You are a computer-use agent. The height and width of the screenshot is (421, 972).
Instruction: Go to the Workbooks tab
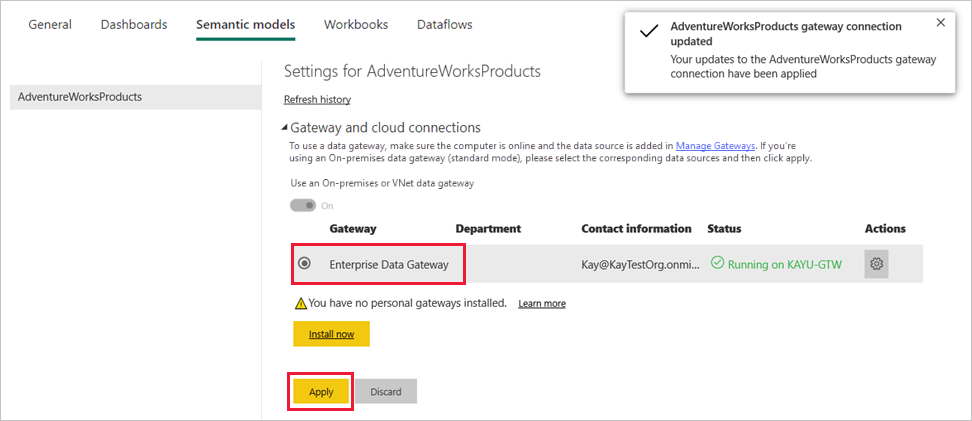356,24
